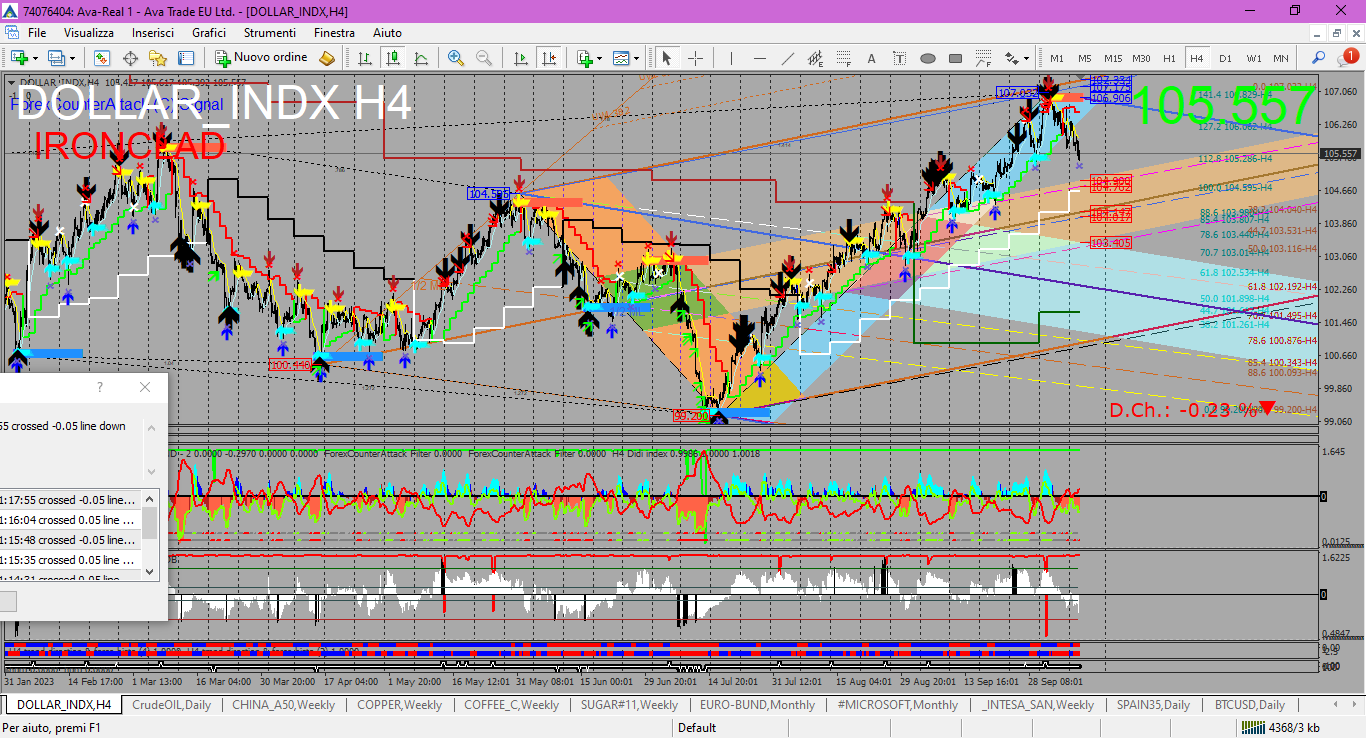This screenshot has width=1366, height=738.
Task: Select the Text 'A' tool
Action: 872,58
